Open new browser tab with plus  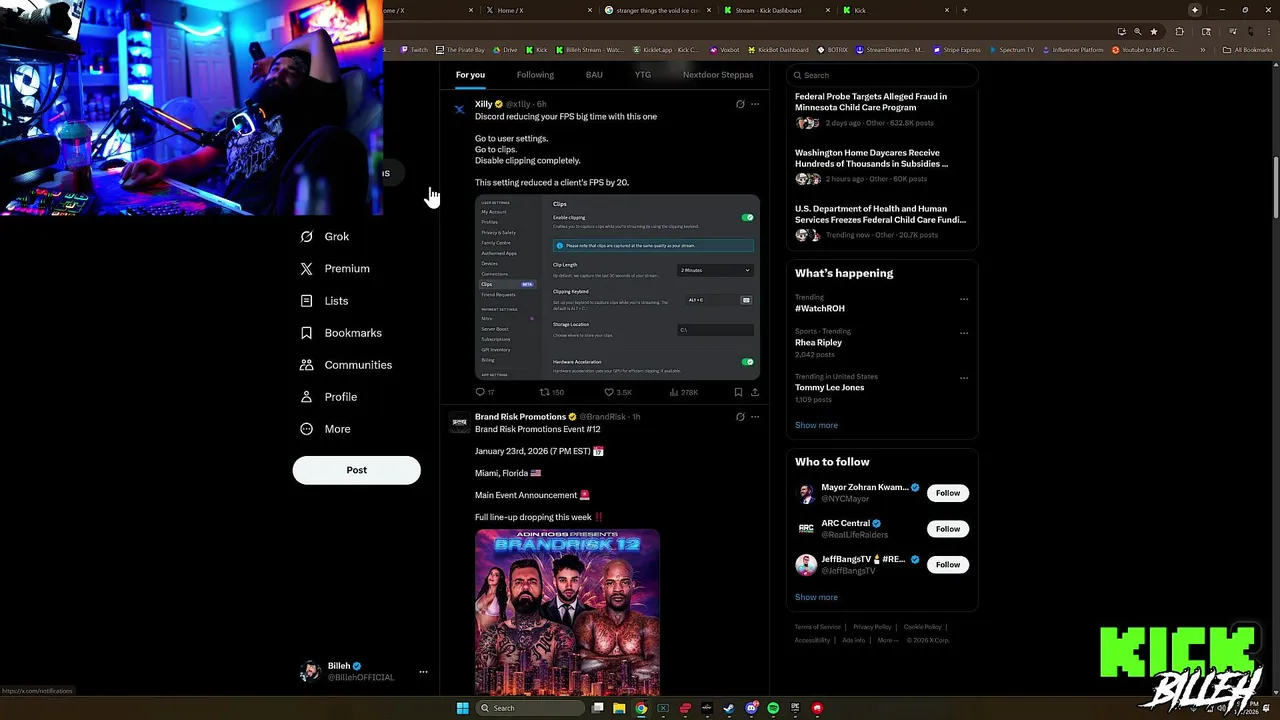point(964,10)
